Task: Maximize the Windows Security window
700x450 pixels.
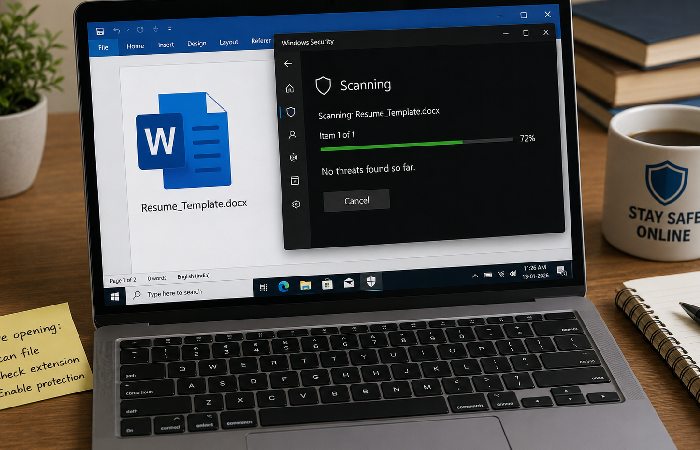Action: click(525, 33)
